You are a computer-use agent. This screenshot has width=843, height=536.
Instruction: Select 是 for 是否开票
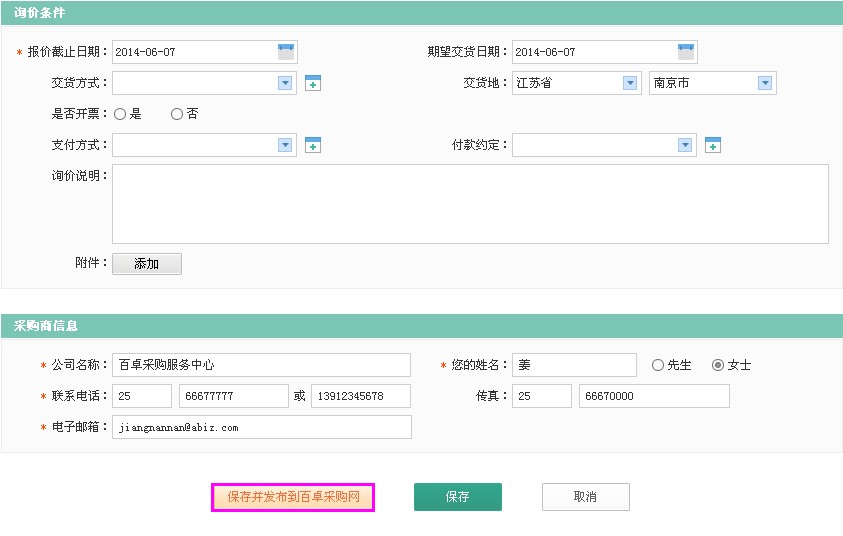click(120, 114)
